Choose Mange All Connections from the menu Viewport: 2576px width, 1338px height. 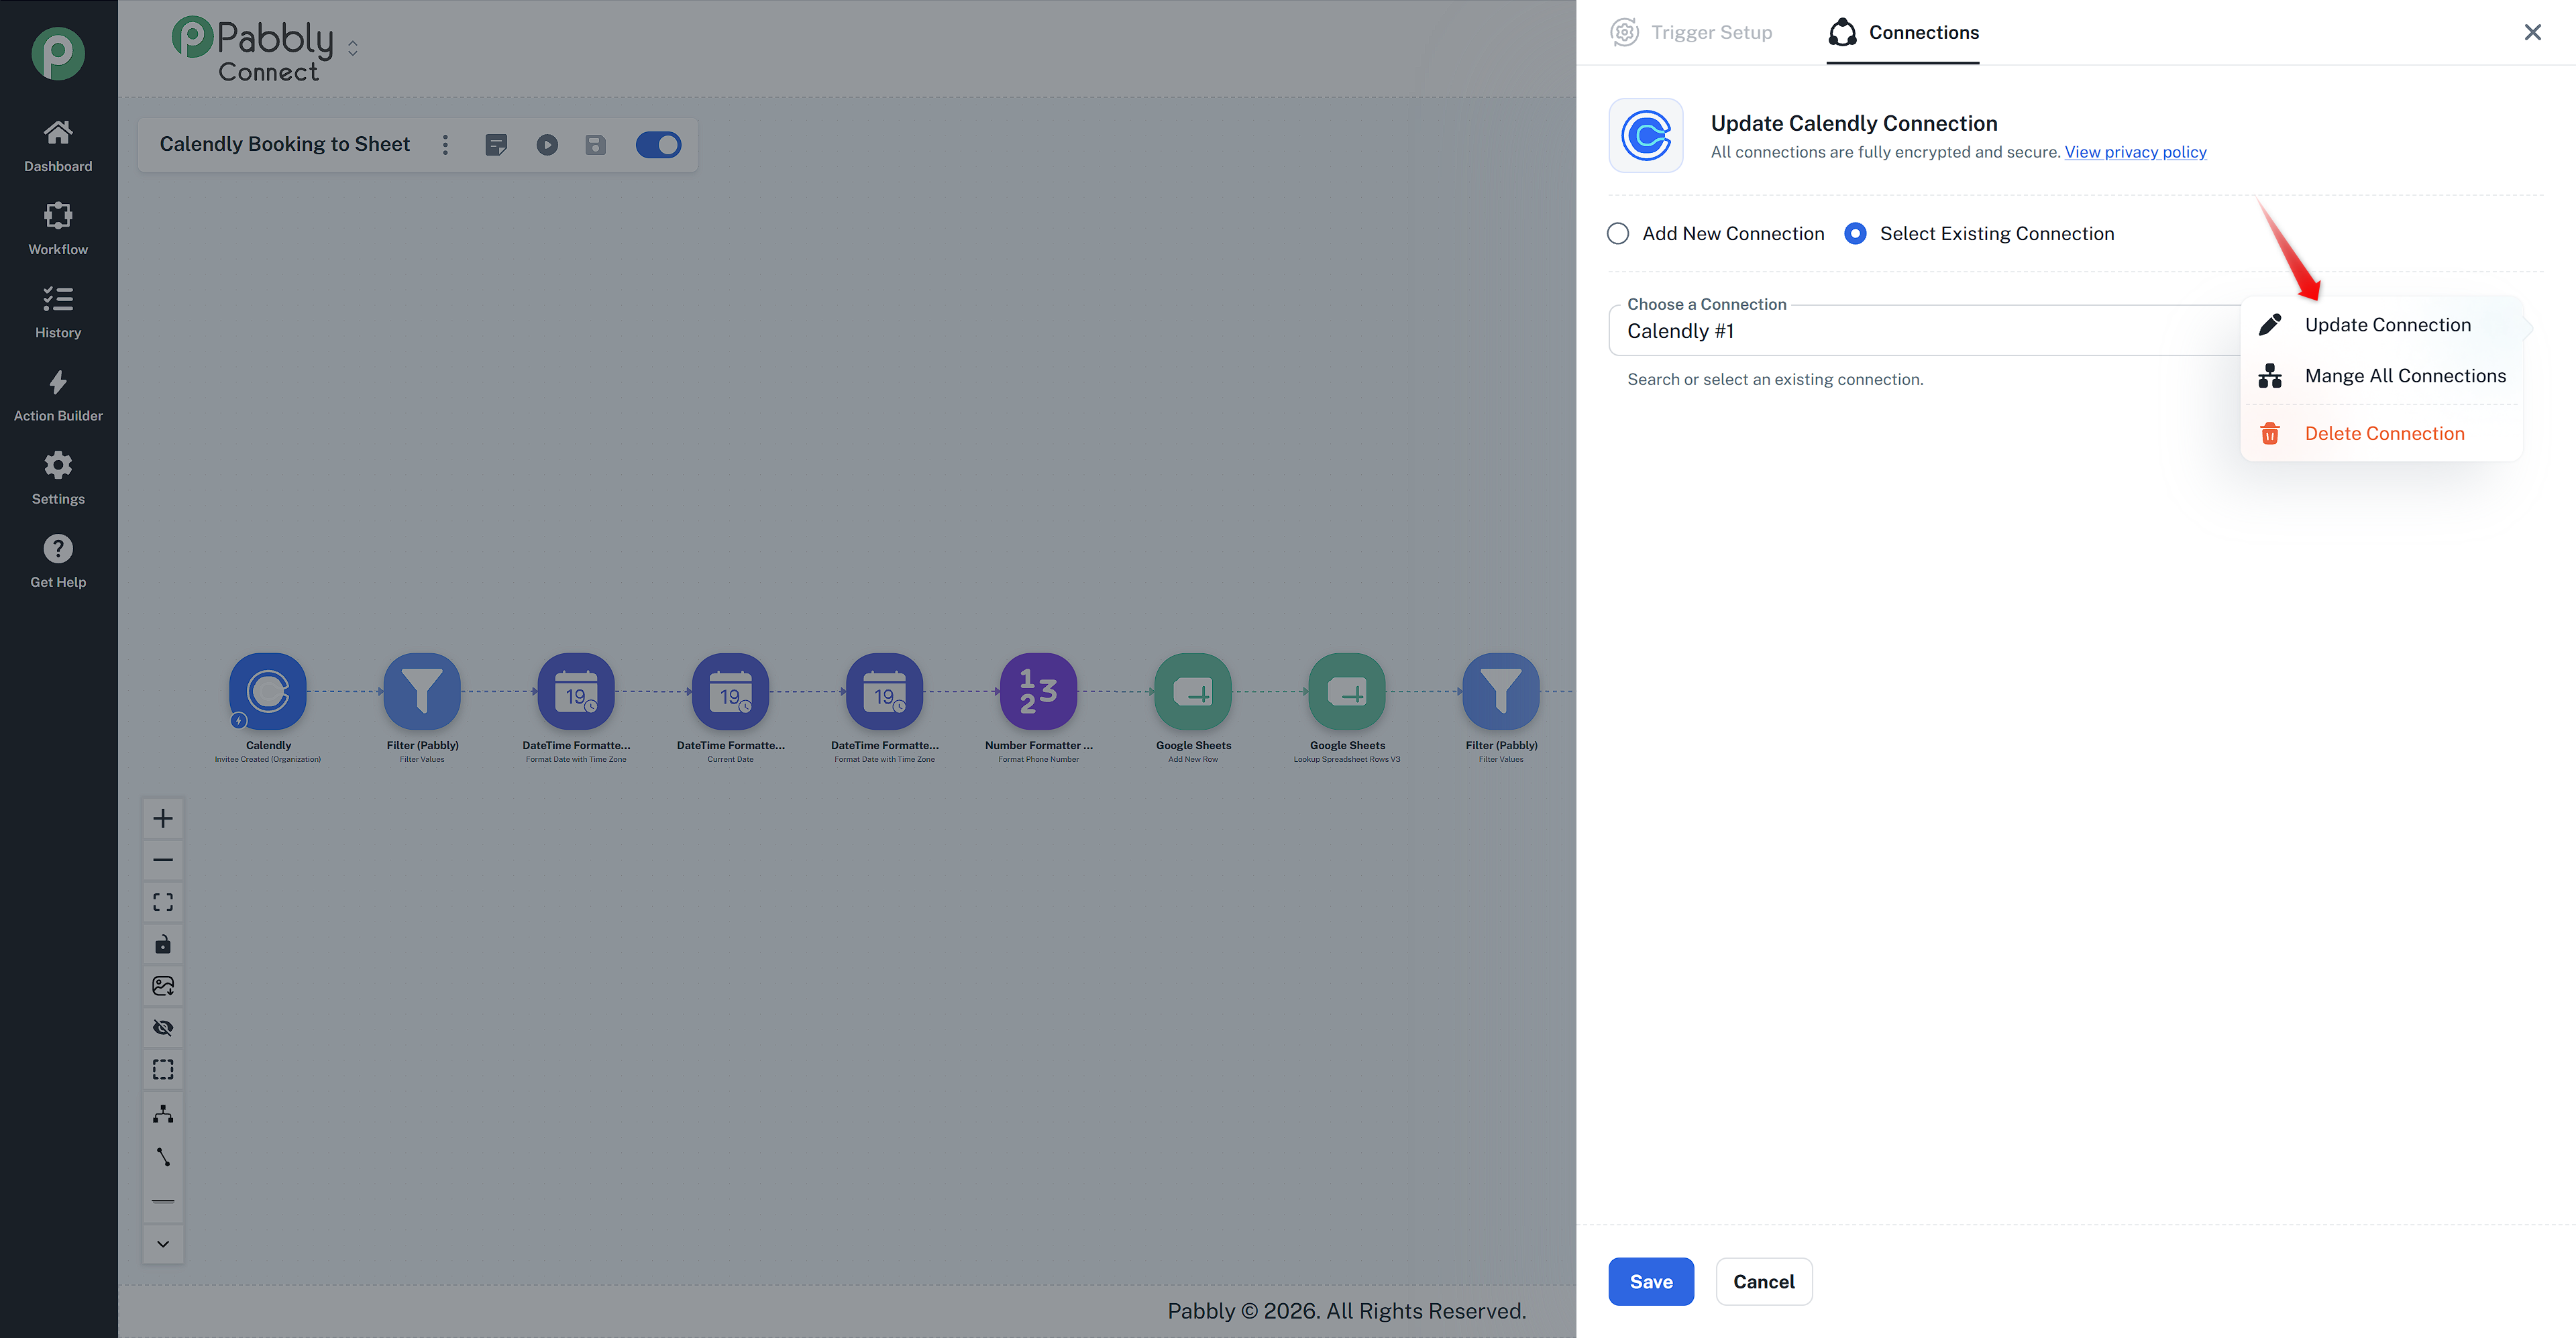(x=2381, y=376)
